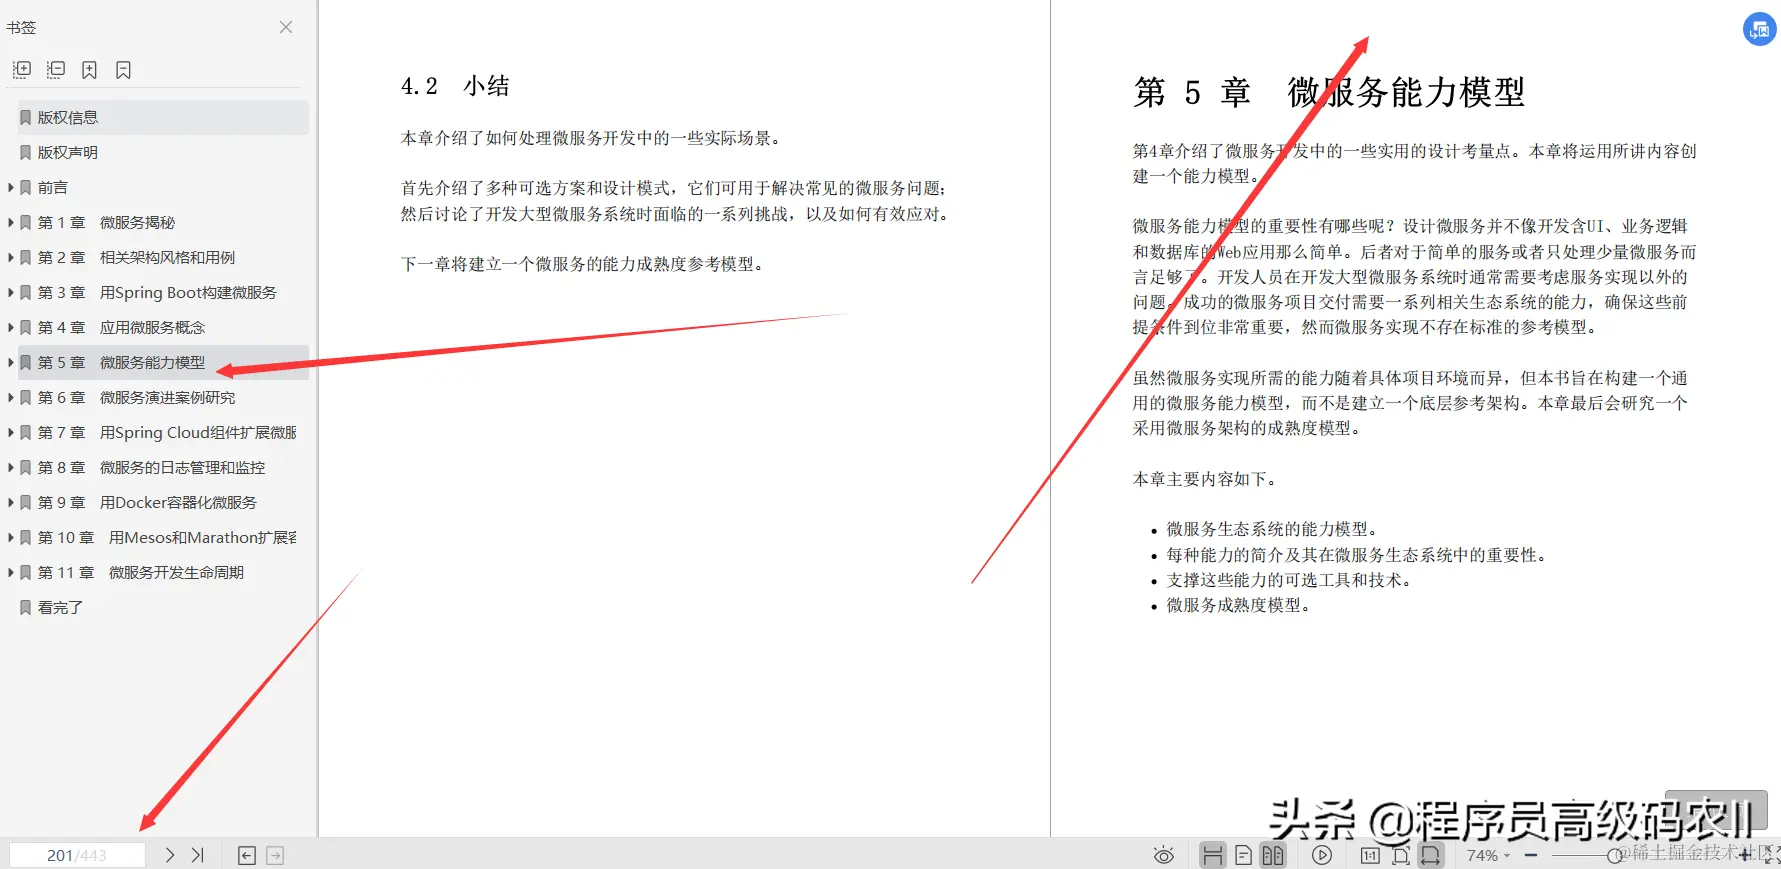Add a new bookmark with the plus-bookmark icon

click(89, 69)
